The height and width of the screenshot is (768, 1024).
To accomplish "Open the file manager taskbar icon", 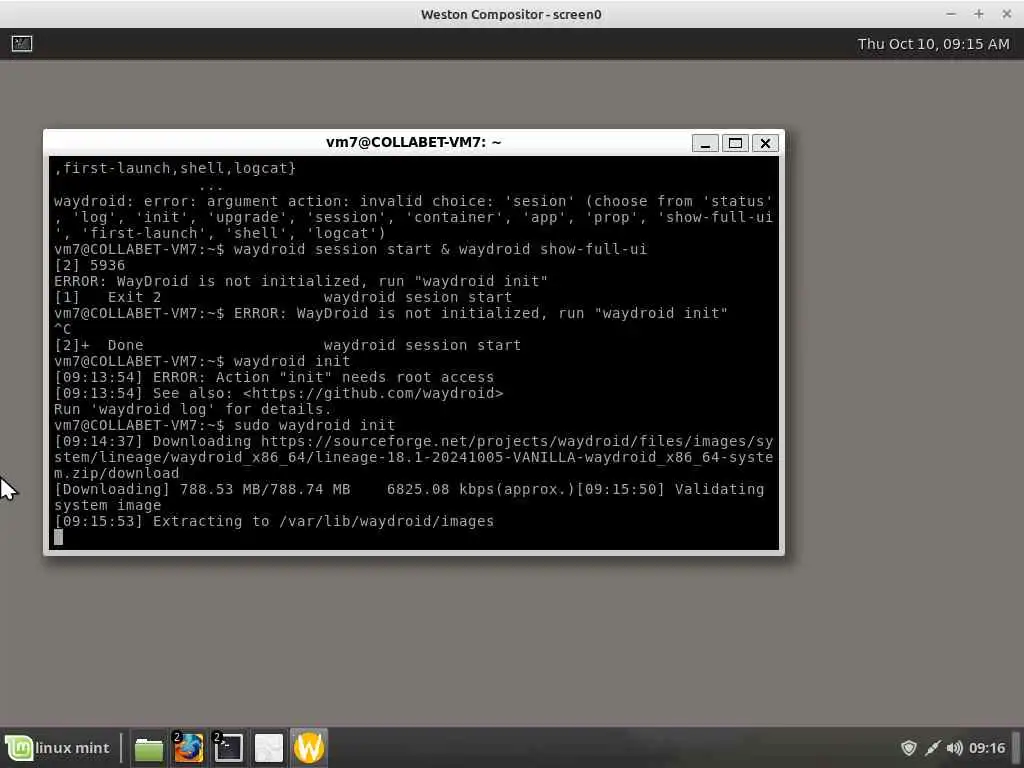I will point(148,748).
